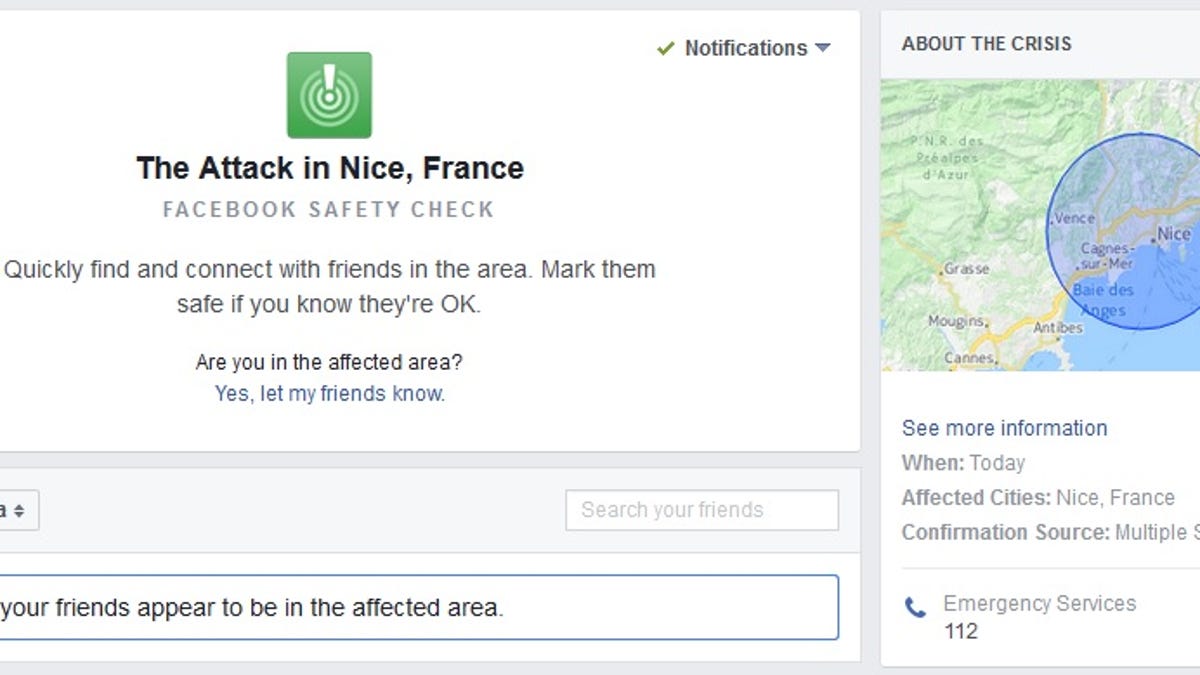This screenshot has height=675, width=1200.
Task: Enable notifications for this Safety Check
Action: (x=744, y=47)
